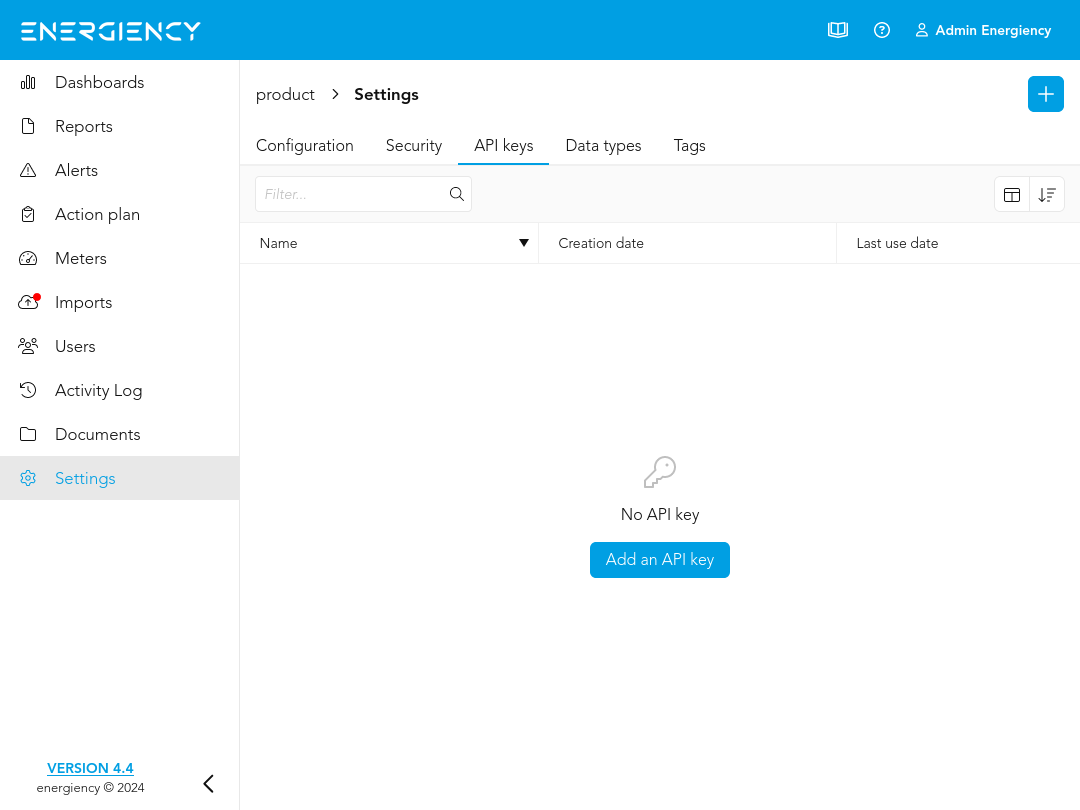Open Dashboards from the sidebar
This screenshot has width=1080, height=810.
click(x=99, y=82)
